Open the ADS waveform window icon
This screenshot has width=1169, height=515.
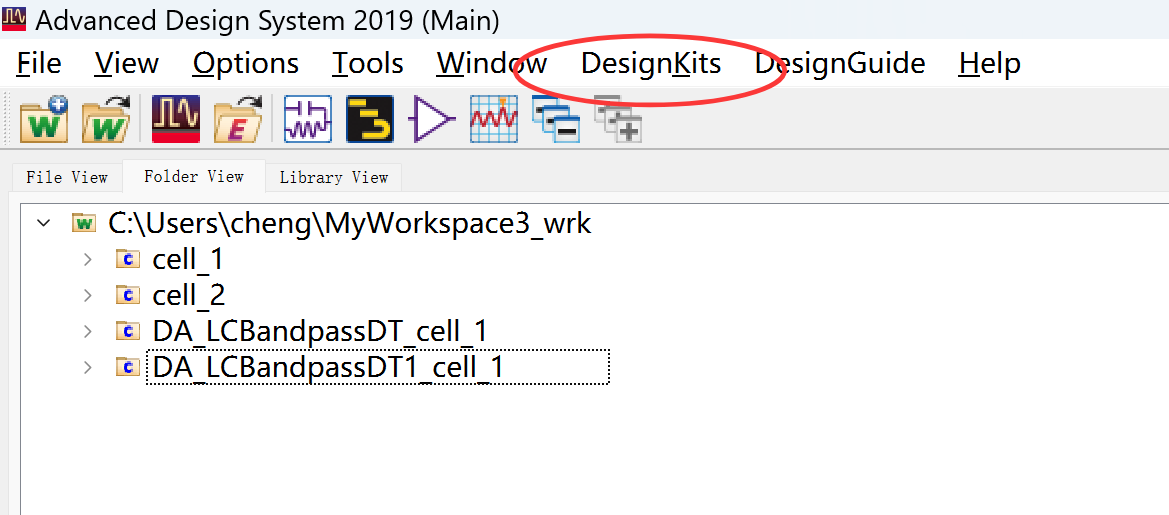175,119
